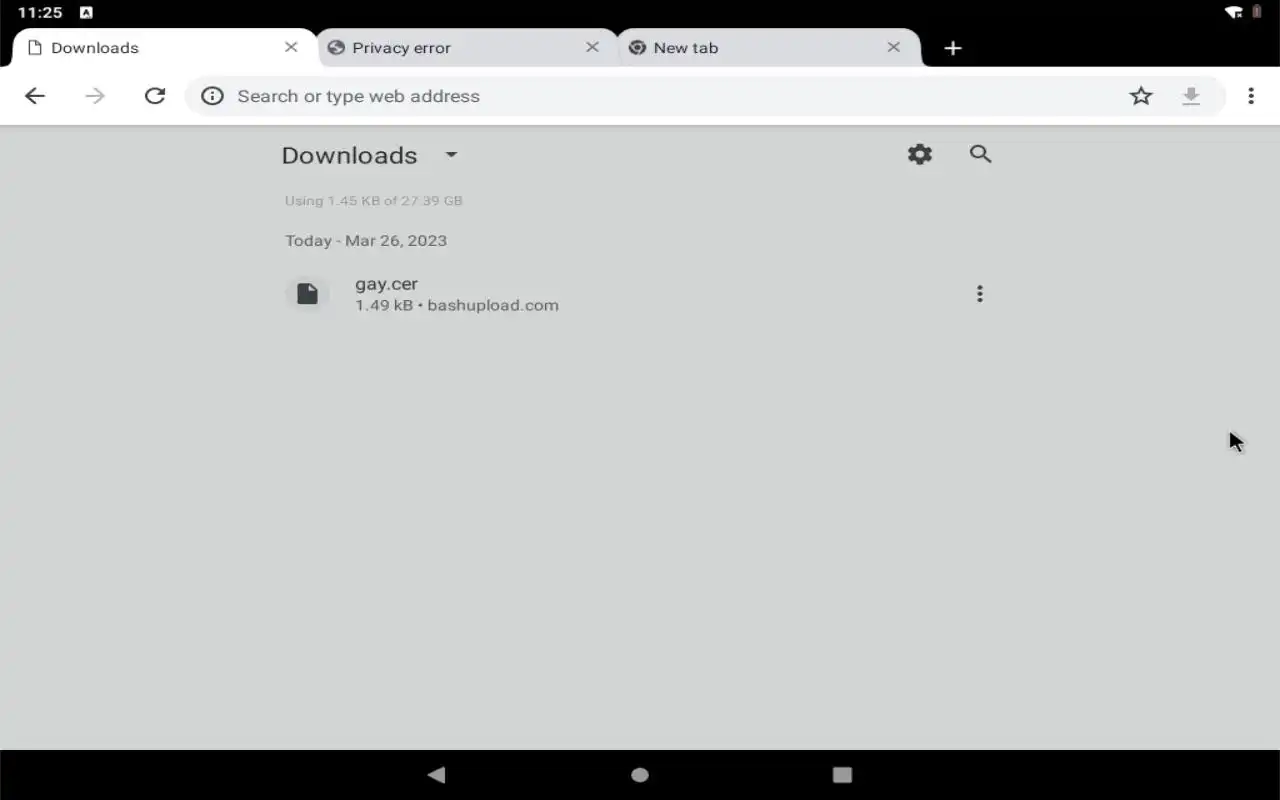Switch to the Privacy error tab

coord(467,48)
